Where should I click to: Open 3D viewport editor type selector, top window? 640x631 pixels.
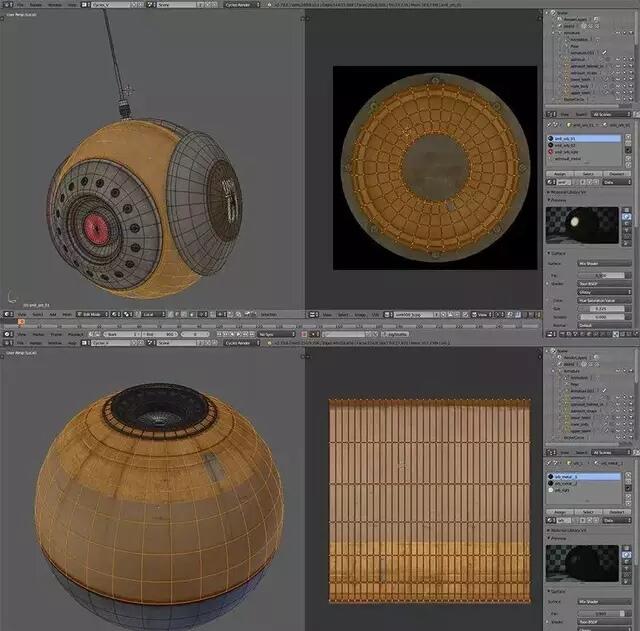click(7, 314)
